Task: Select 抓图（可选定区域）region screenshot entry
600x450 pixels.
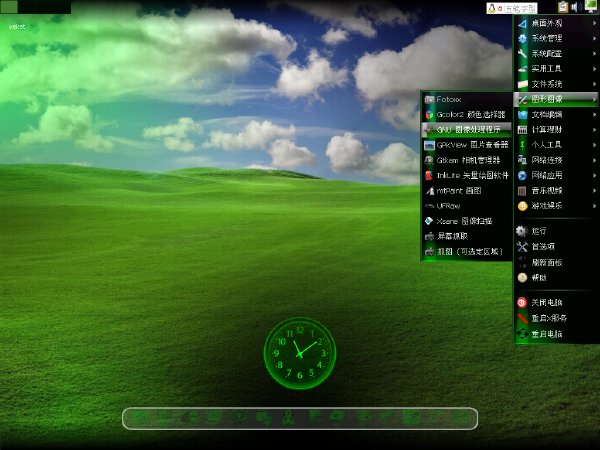Action: click(x=466, y=251)
